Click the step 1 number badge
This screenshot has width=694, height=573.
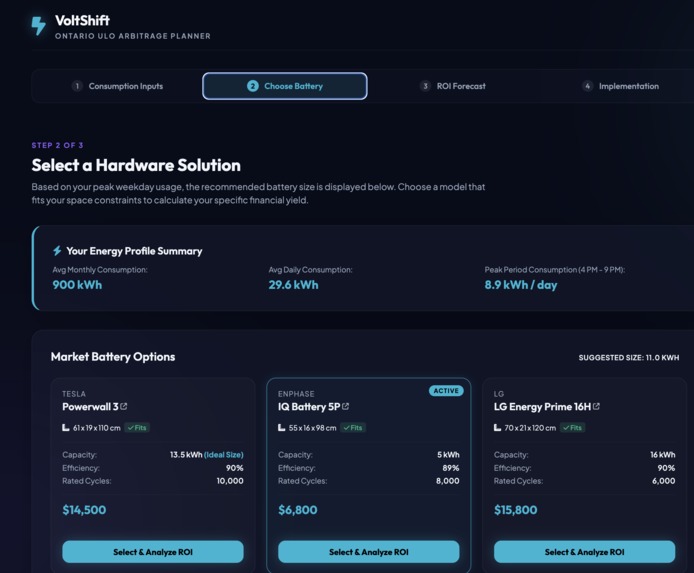pos(77,86)
